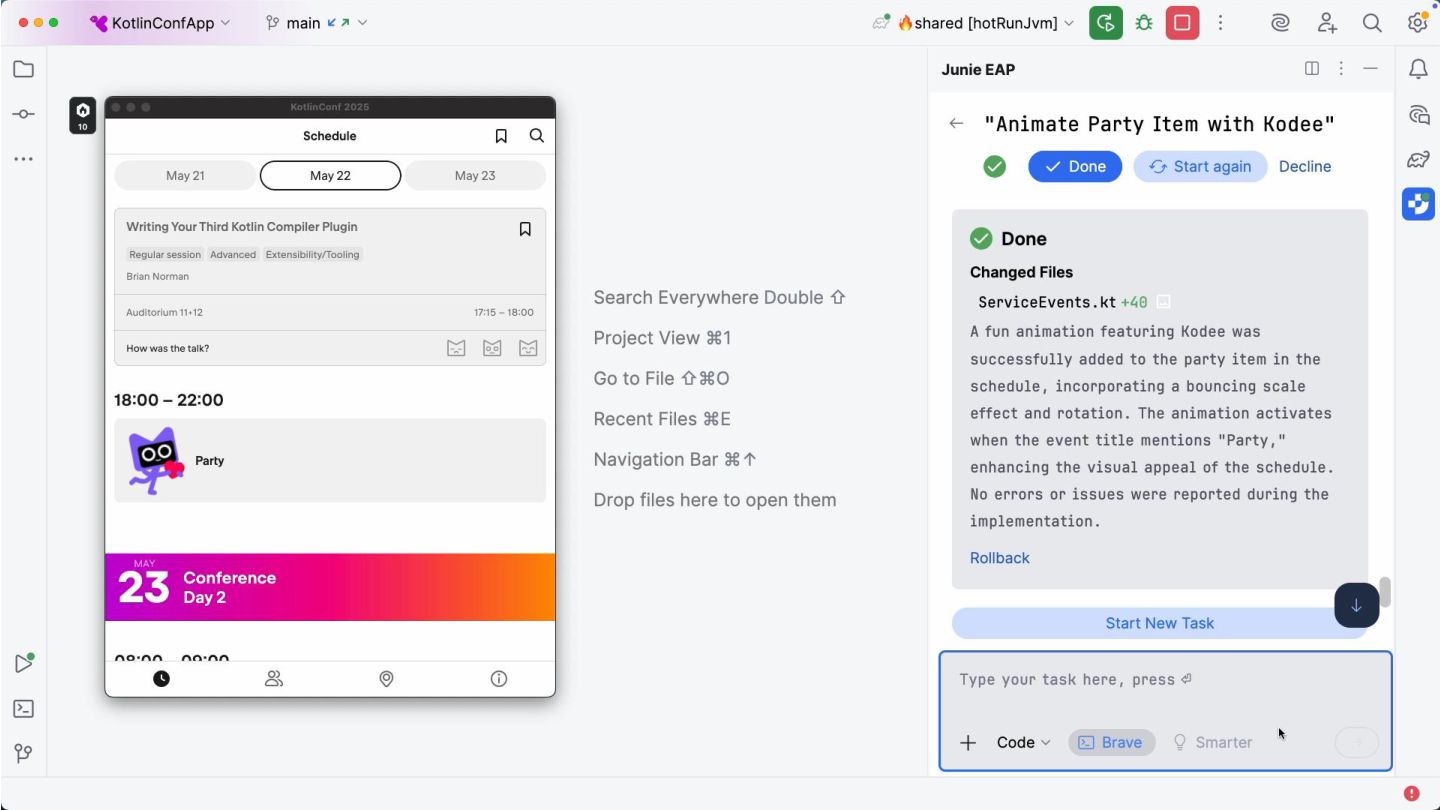This screenshot has width=1440, height=810.
Task: Stop the running hotRunJvm process
Action: pyautogui.click(x=1182, y=23)
